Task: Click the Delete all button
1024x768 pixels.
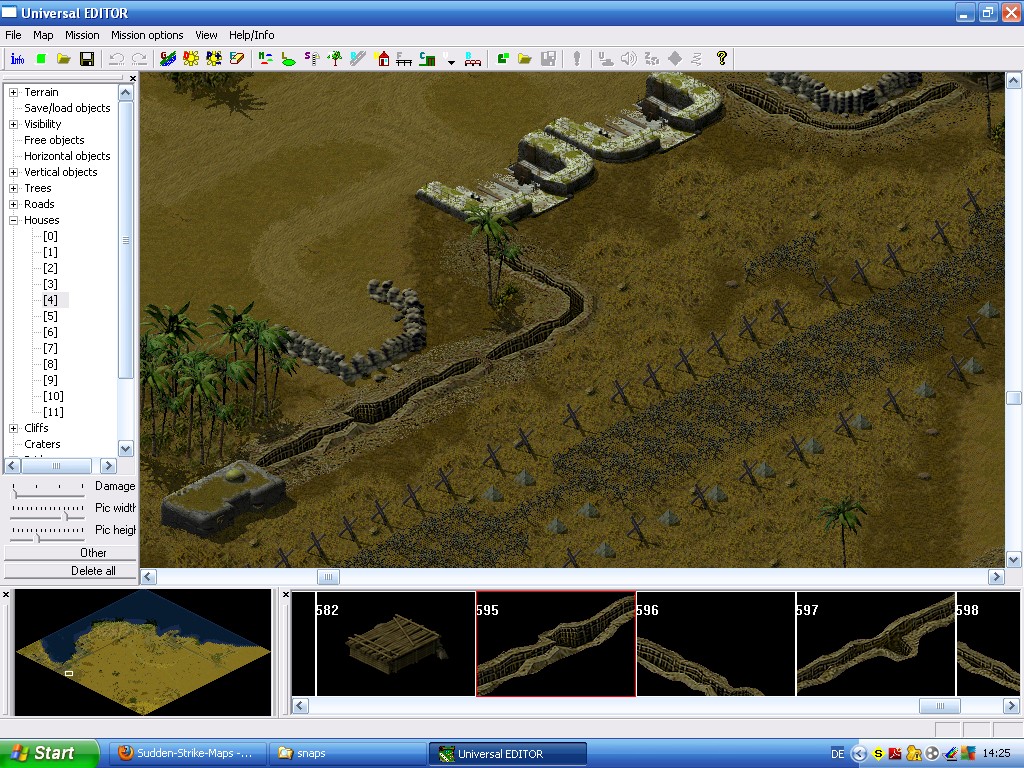Action: tap(71, 571)
